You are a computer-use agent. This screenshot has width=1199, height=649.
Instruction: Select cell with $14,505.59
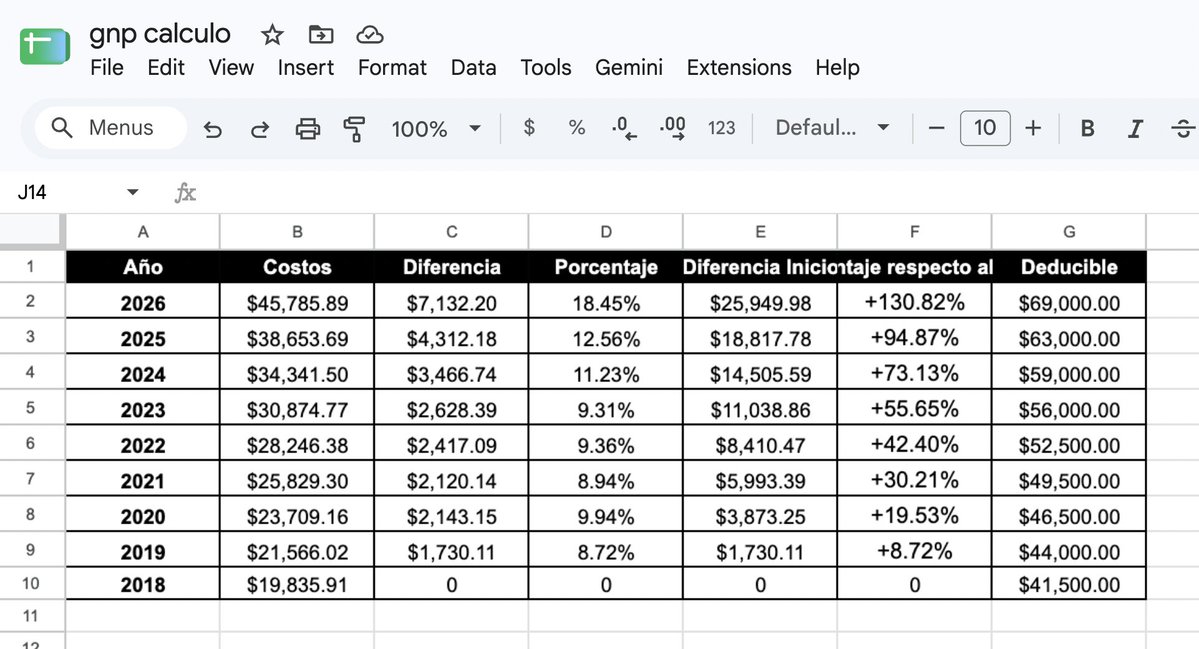point(760,373)
